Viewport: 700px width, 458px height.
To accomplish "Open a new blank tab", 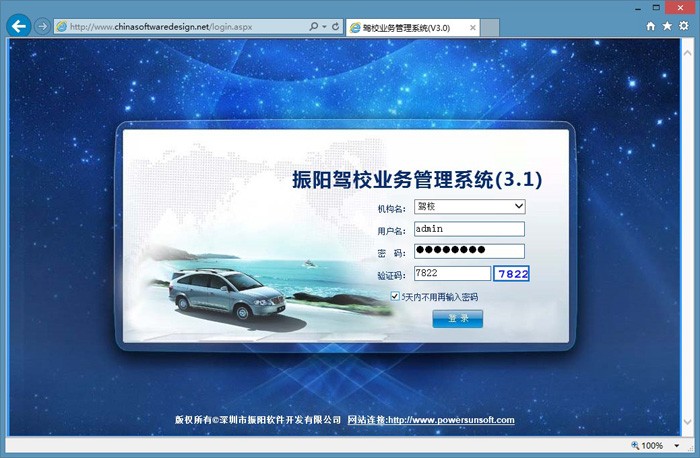I will coord(490,28).
